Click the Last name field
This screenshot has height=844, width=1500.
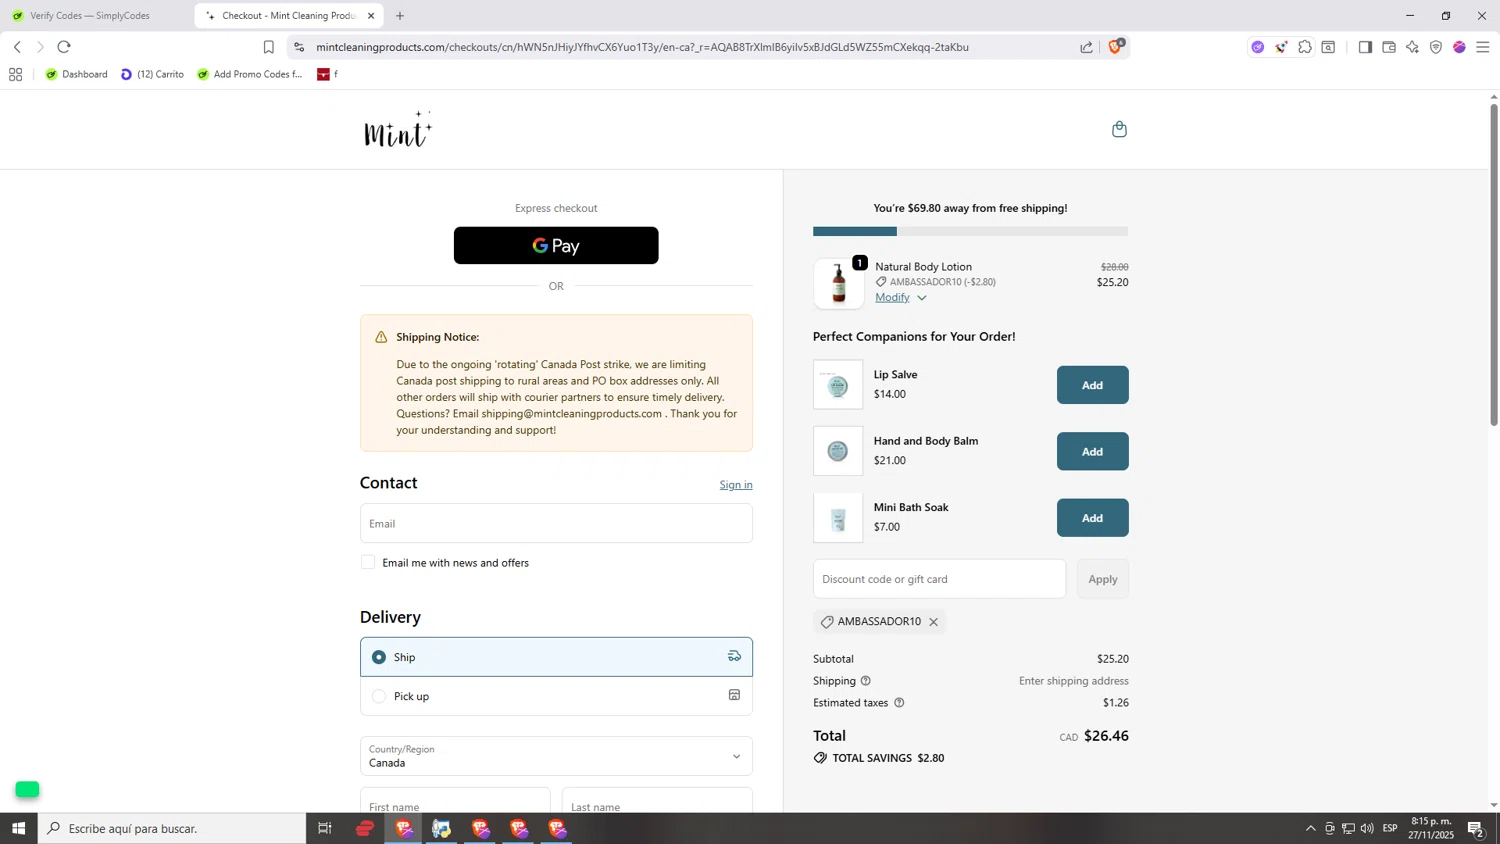(x=657, y=801)
